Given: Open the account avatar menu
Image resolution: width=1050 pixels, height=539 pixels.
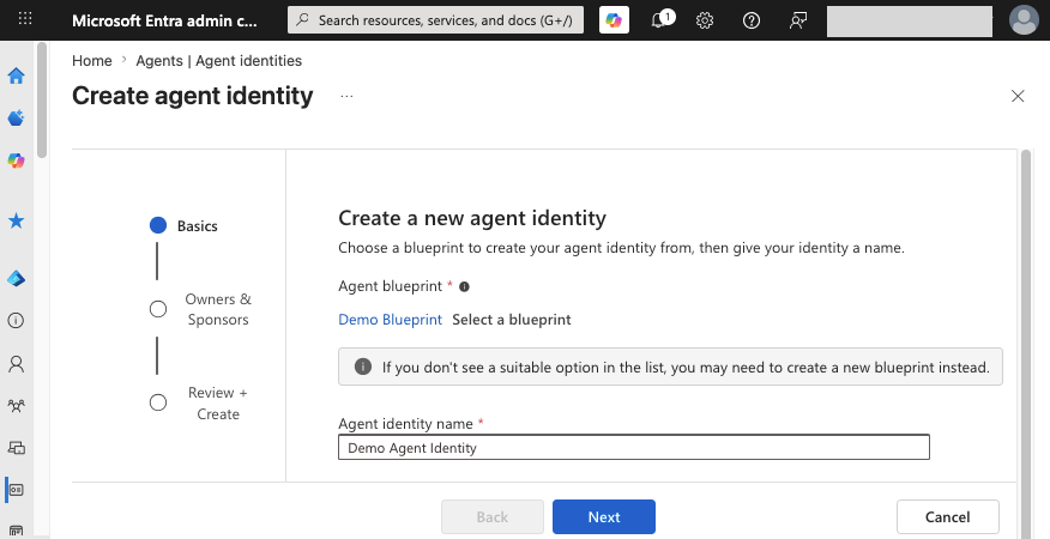Looking at the screenshot, I should pyautogui.click(x=1024, y=20).
